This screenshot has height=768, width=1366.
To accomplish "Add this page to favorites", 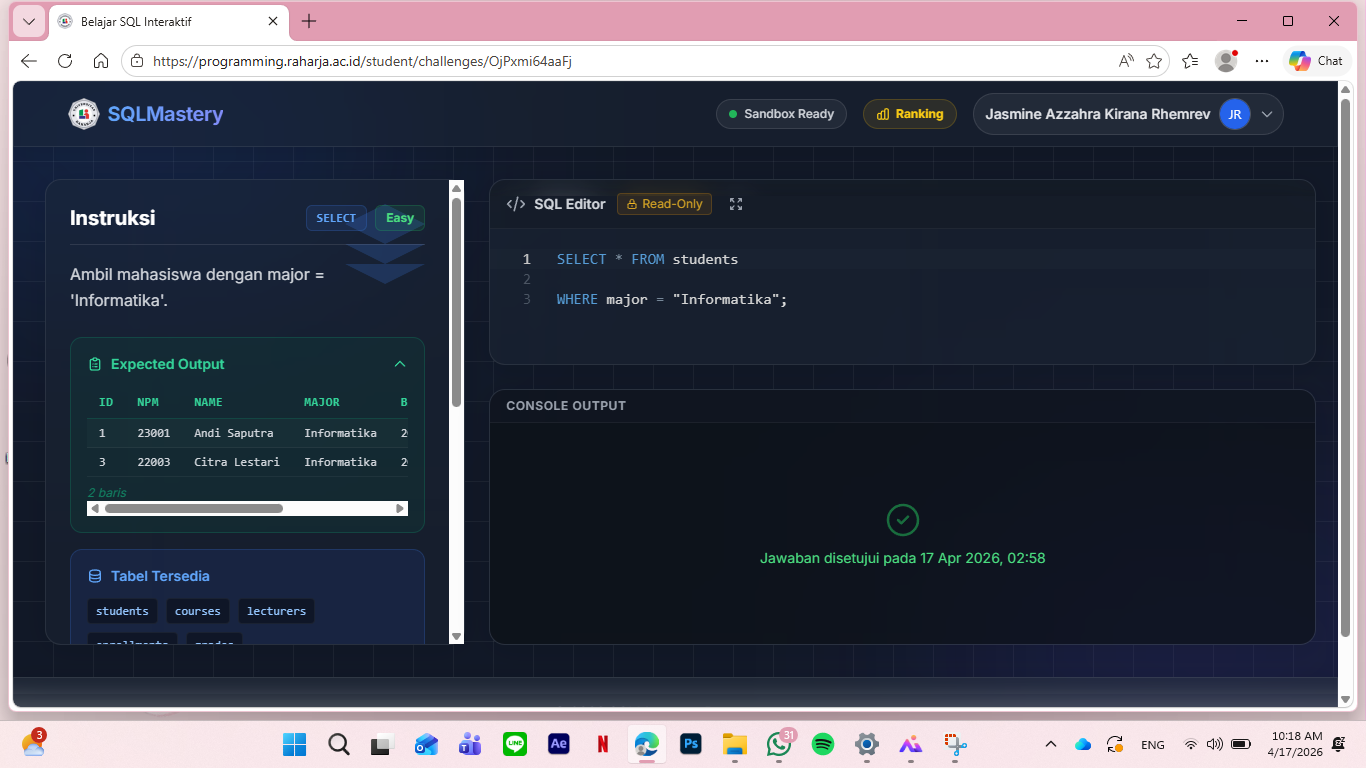I will (1154, 61).
